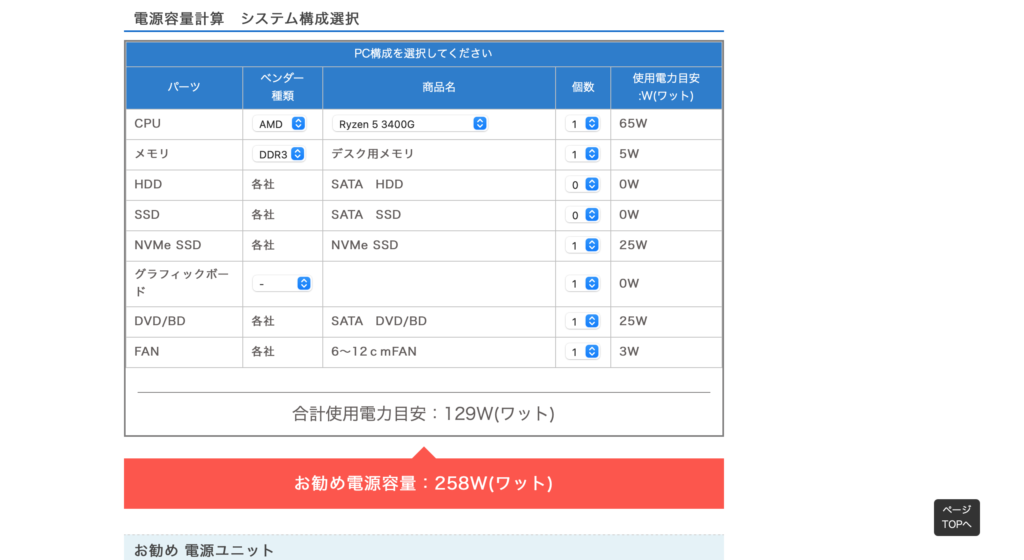Click the 商品名 column header

tap(438, 87)
